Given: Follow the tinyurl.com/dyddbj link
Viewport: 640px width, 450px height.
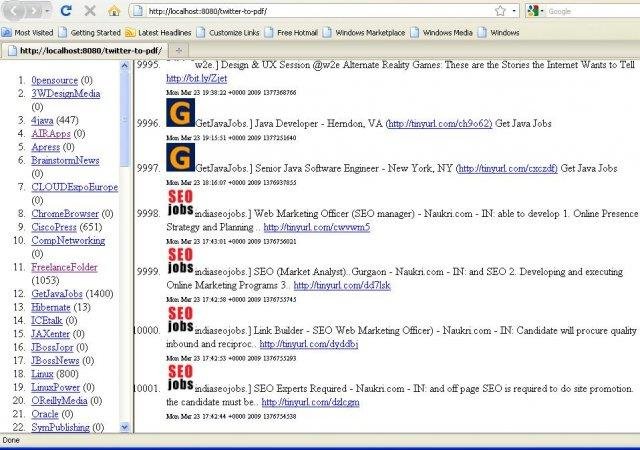Looking at the screenshot, I should 309,344.
